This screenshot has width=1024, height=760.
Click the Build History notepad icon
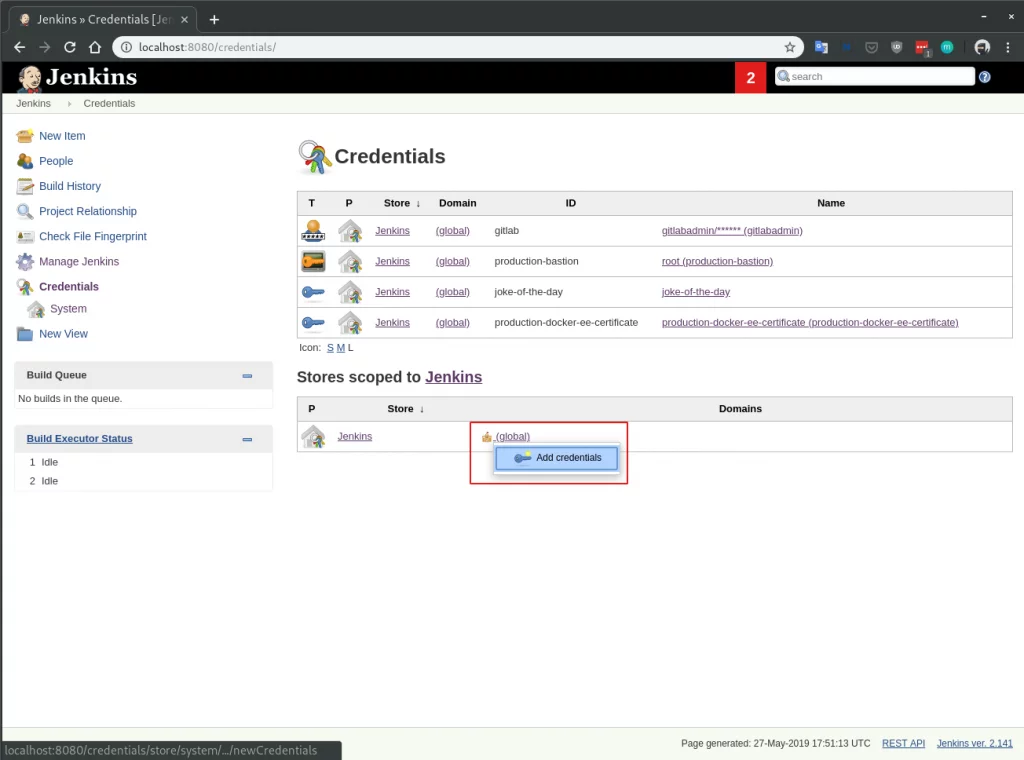click(25, 186)
